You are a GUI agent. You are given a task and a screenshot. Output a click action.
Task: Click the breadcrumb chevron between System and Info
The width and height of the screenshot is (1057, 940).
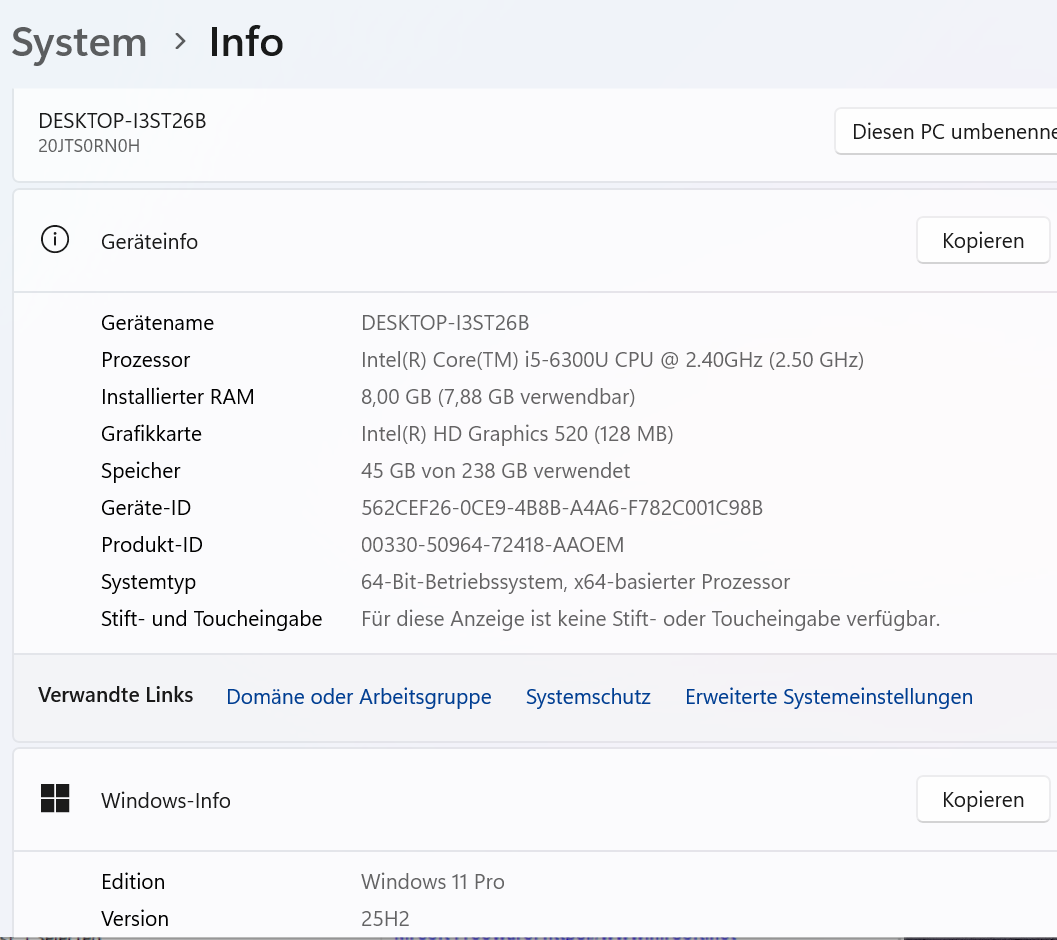pos(179,42)
